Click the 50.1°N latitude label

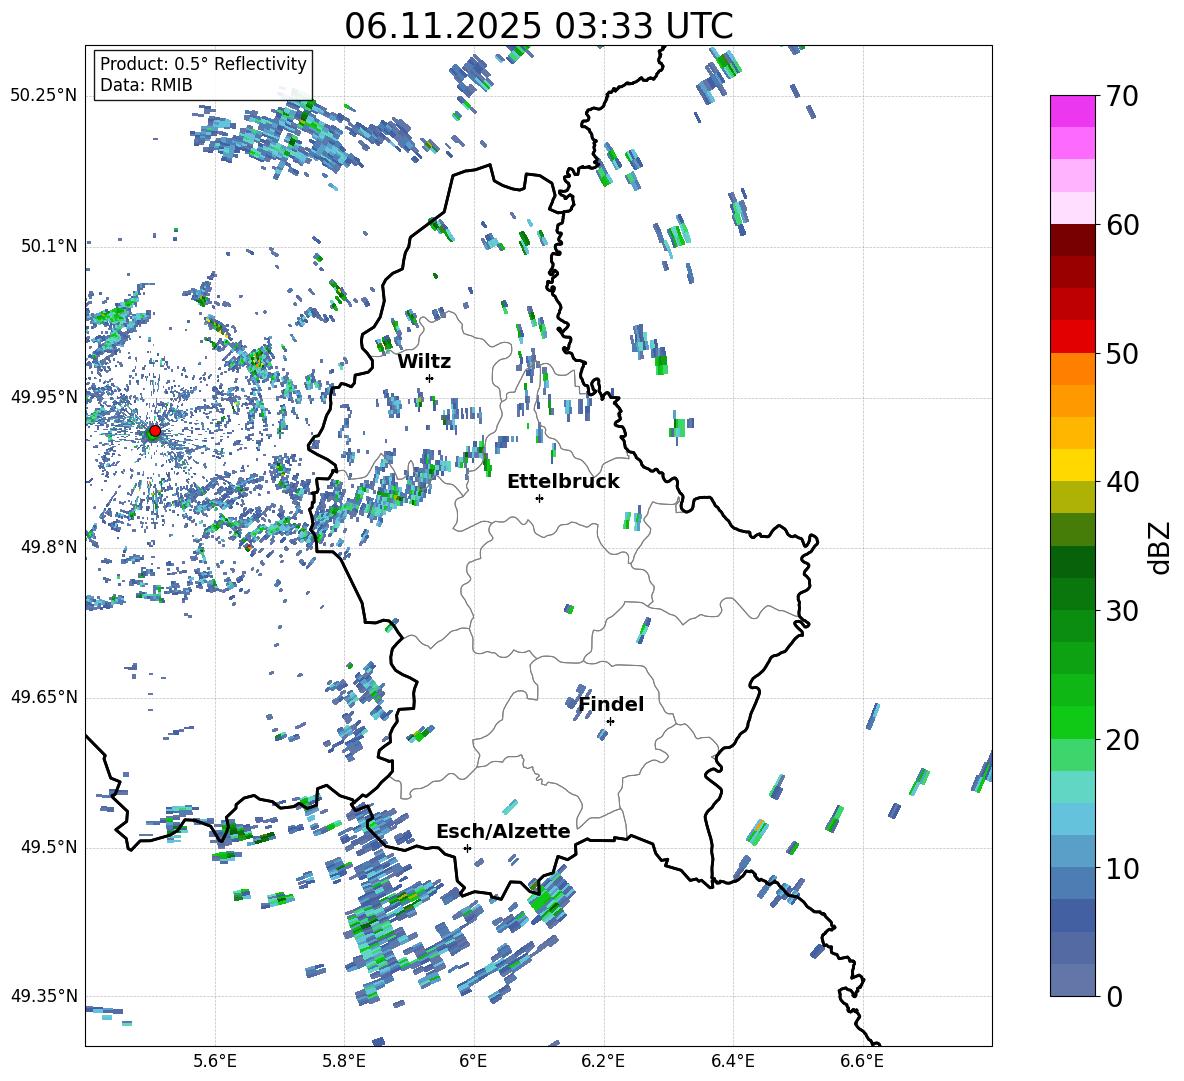click(49, 246)
